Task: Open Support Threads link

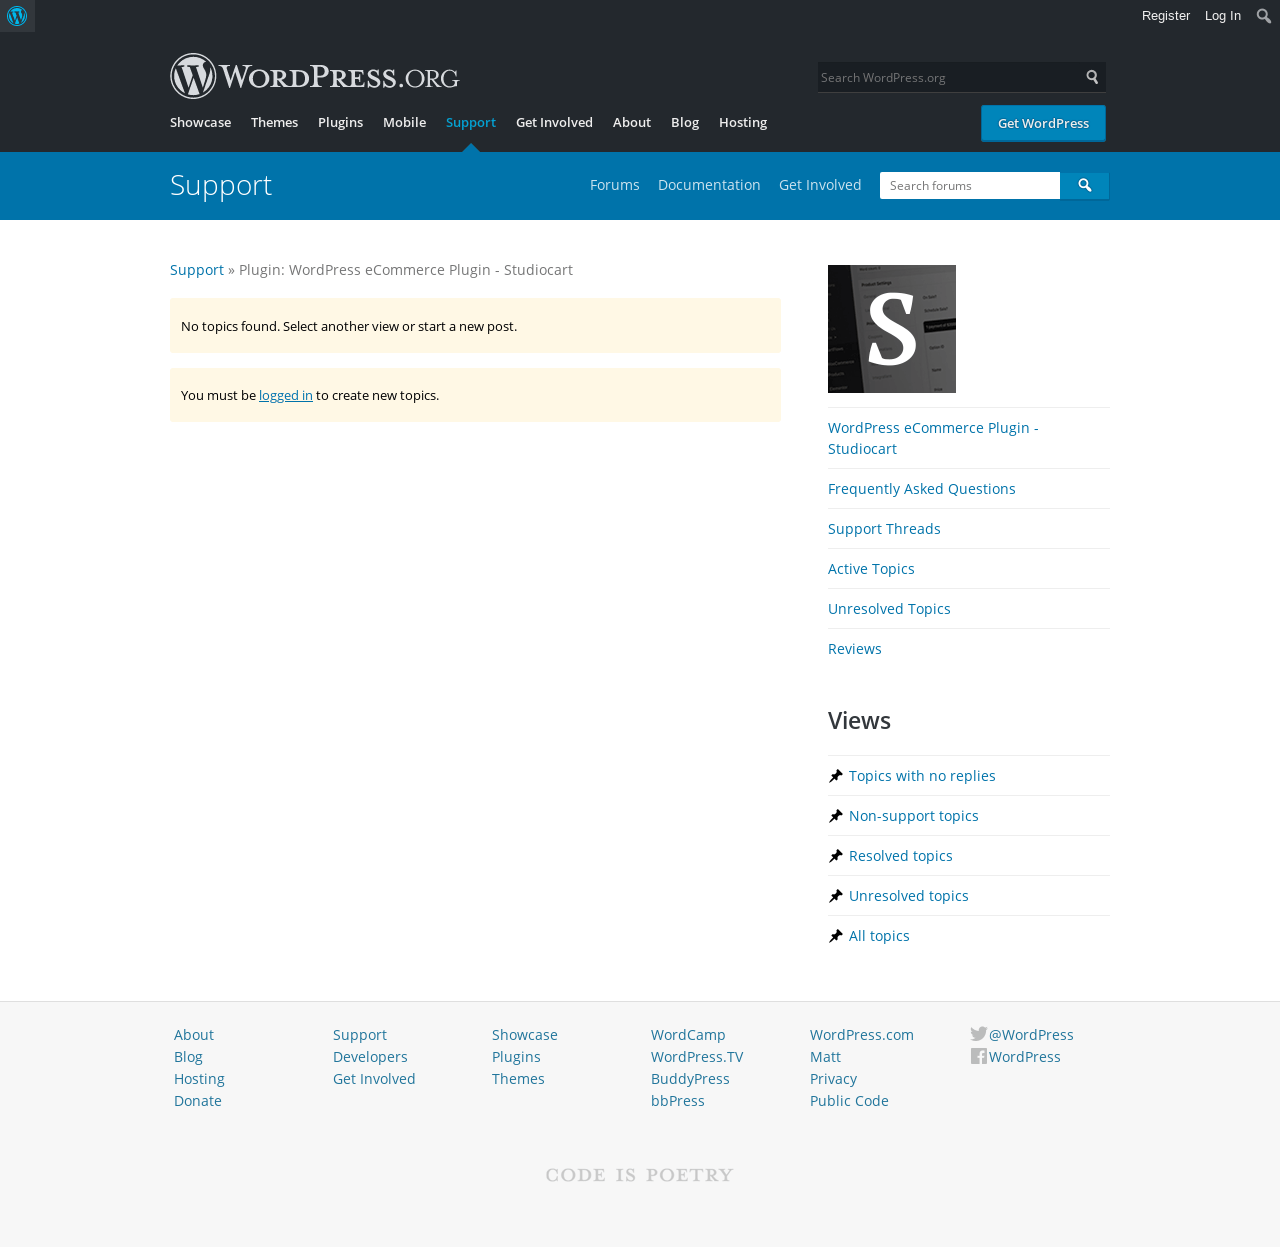Action: click(884, 529)
